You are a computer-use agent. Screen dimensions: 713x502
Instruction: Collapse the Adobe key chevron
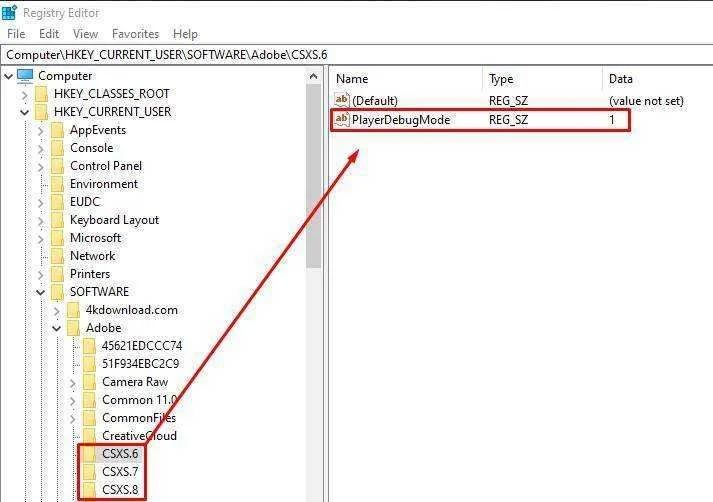56,328
